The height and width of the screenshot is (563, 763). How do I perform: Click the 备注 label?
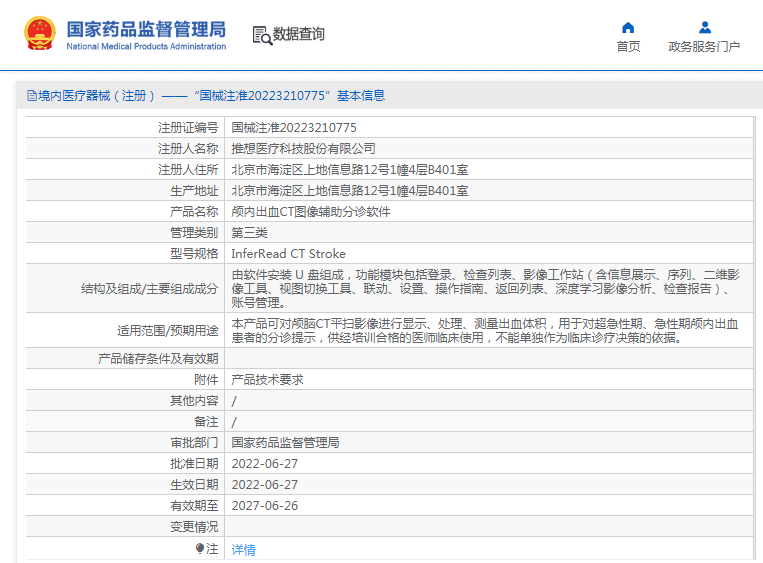[x=206, y=421]
